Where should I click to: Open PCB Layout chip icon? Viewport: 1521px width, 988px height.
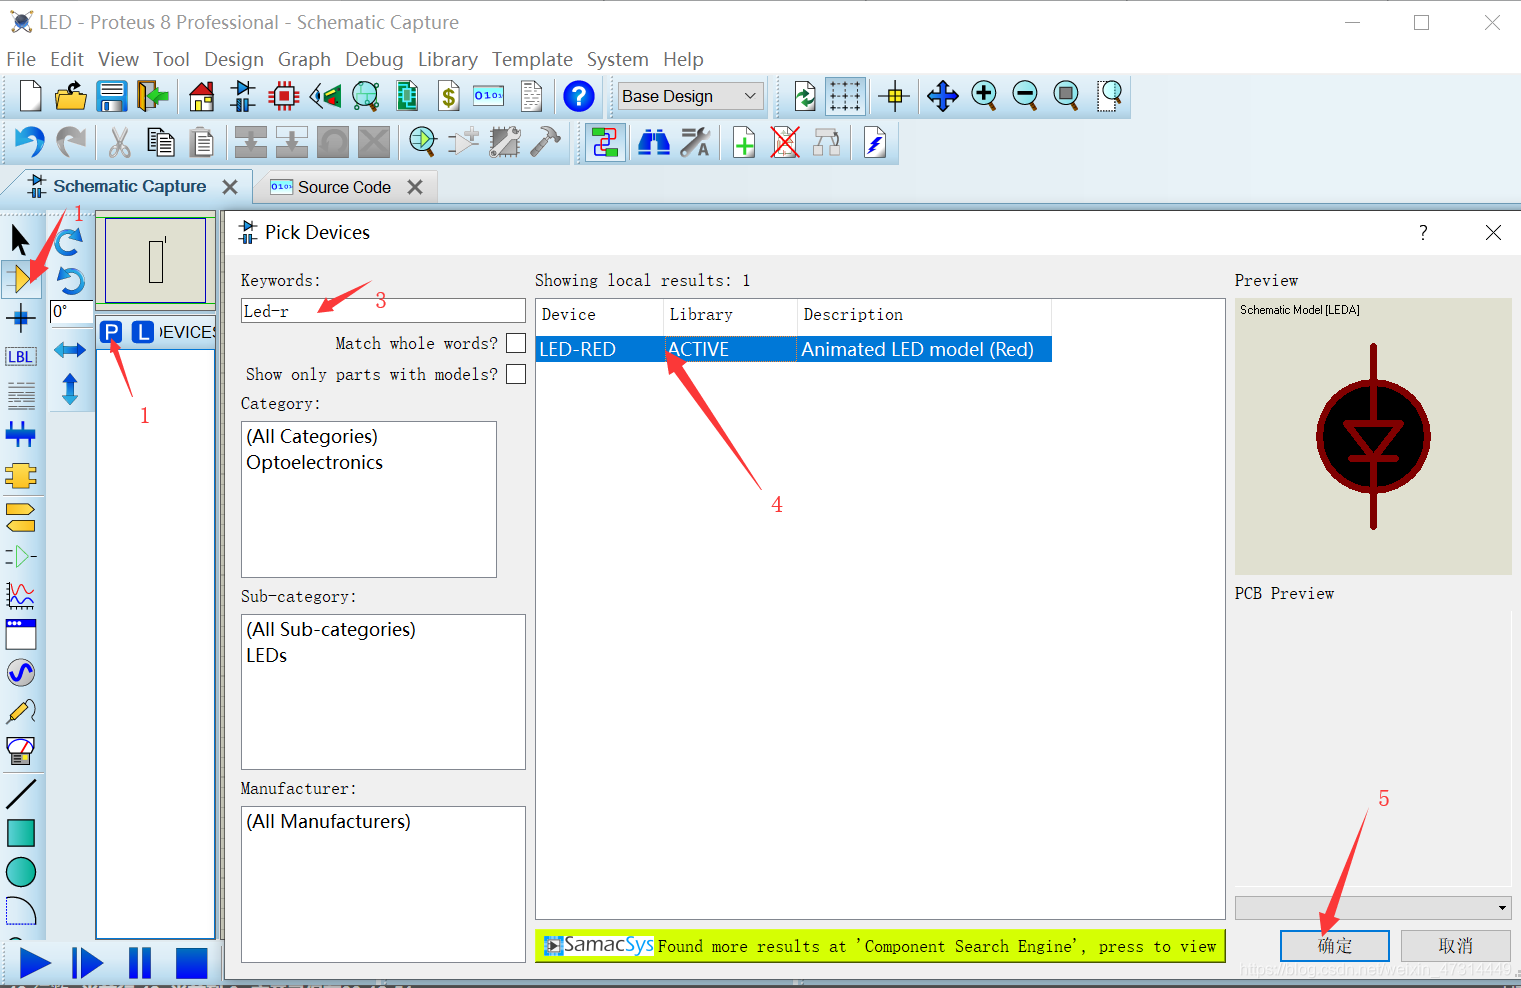click(x=284, y=96)
